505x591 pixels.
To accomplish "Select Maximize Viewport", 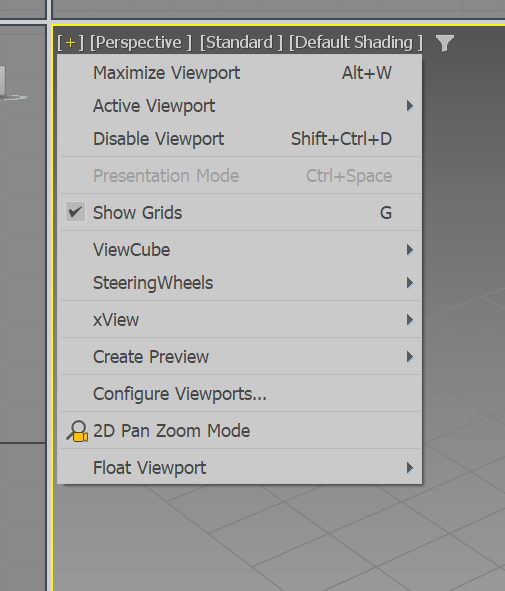I will click(241, 73).
